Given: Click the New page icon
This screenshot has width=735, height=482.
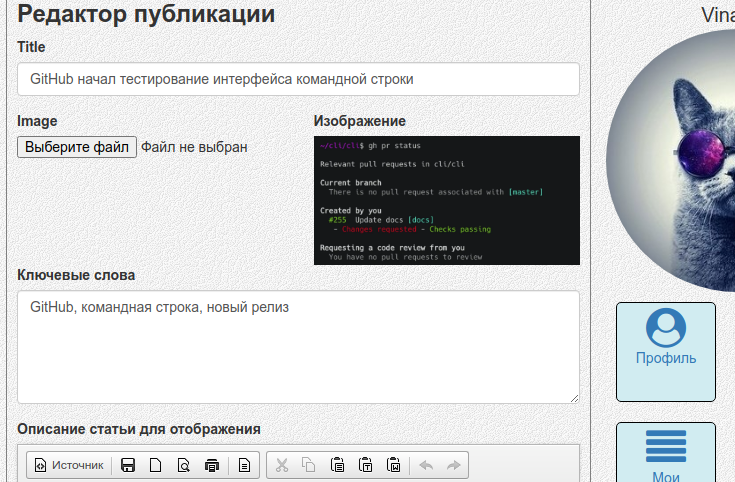Looking at the screenshot, I should click(x=155, y=465).
